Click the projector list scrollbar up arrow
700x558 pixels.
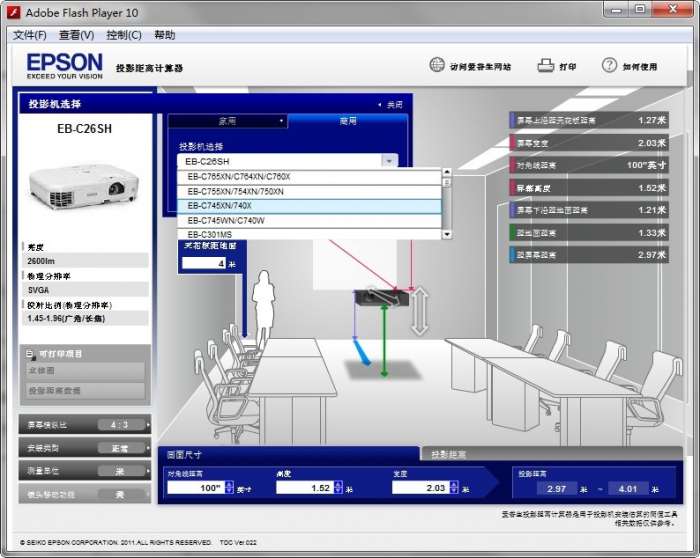447,172
